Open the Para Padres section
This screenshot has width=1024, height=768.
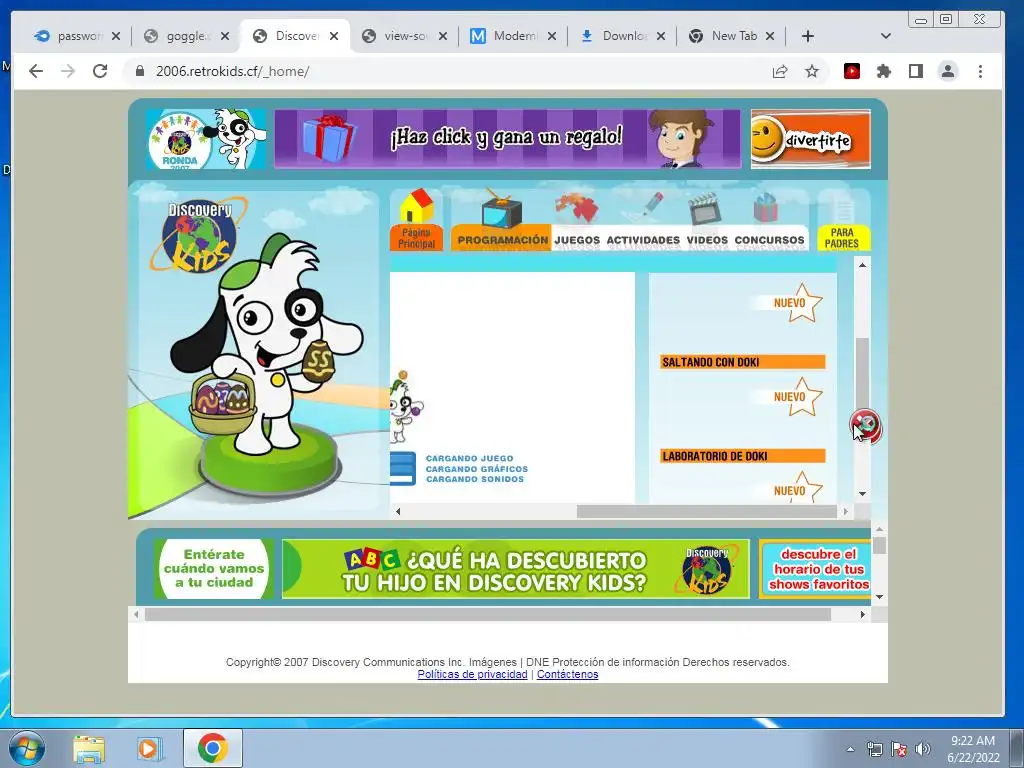pyautogui.click(x=843, y=223)
